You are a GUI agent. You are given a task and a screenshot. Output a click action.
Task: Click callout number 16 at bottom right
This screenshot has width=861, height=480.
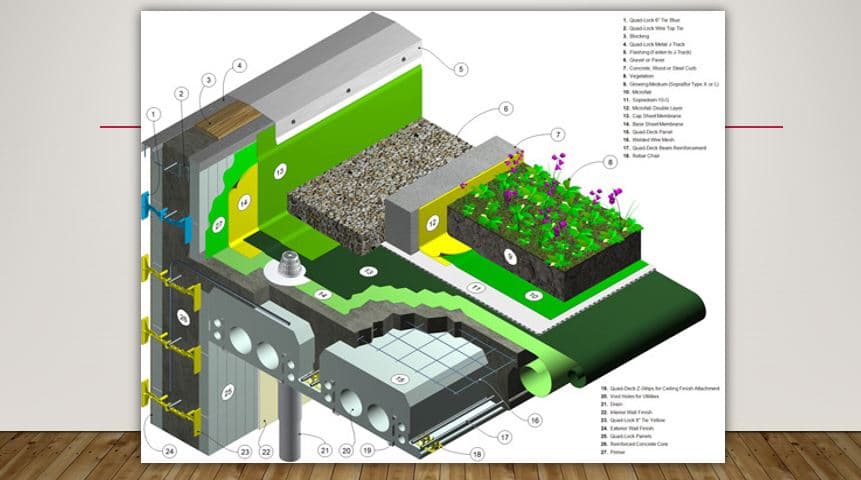534,421
